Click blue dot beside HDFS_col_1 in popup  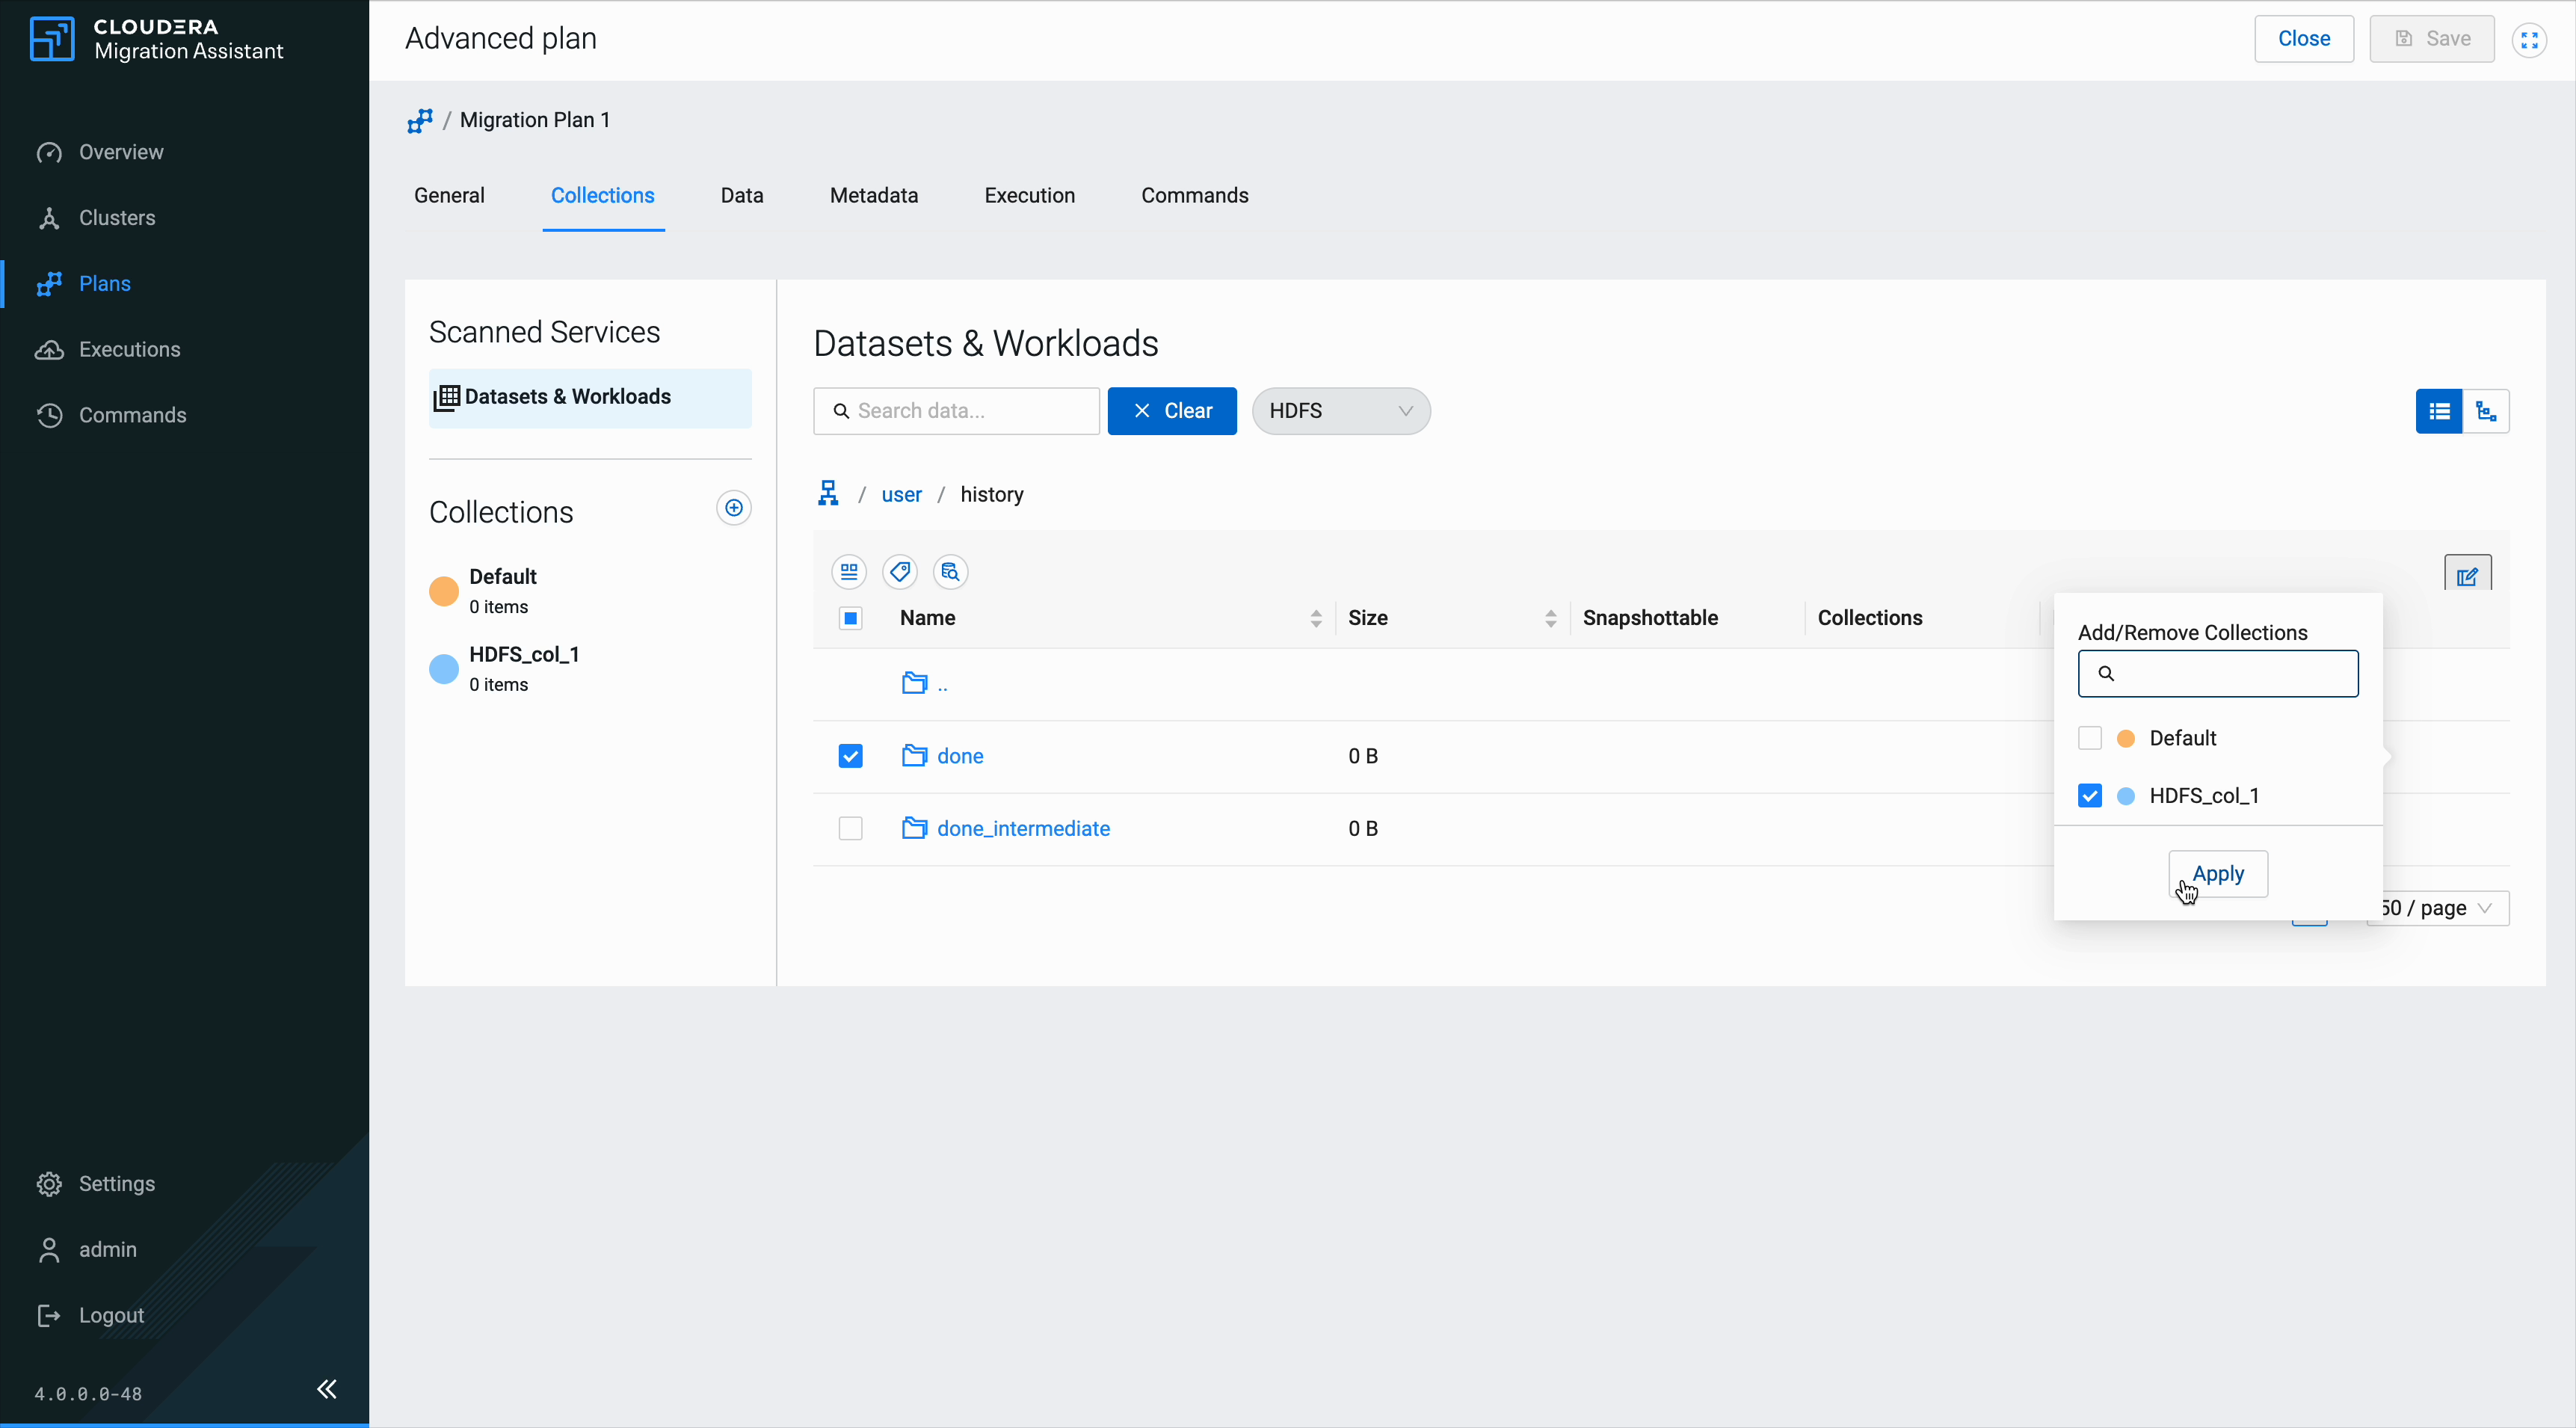2127,796
